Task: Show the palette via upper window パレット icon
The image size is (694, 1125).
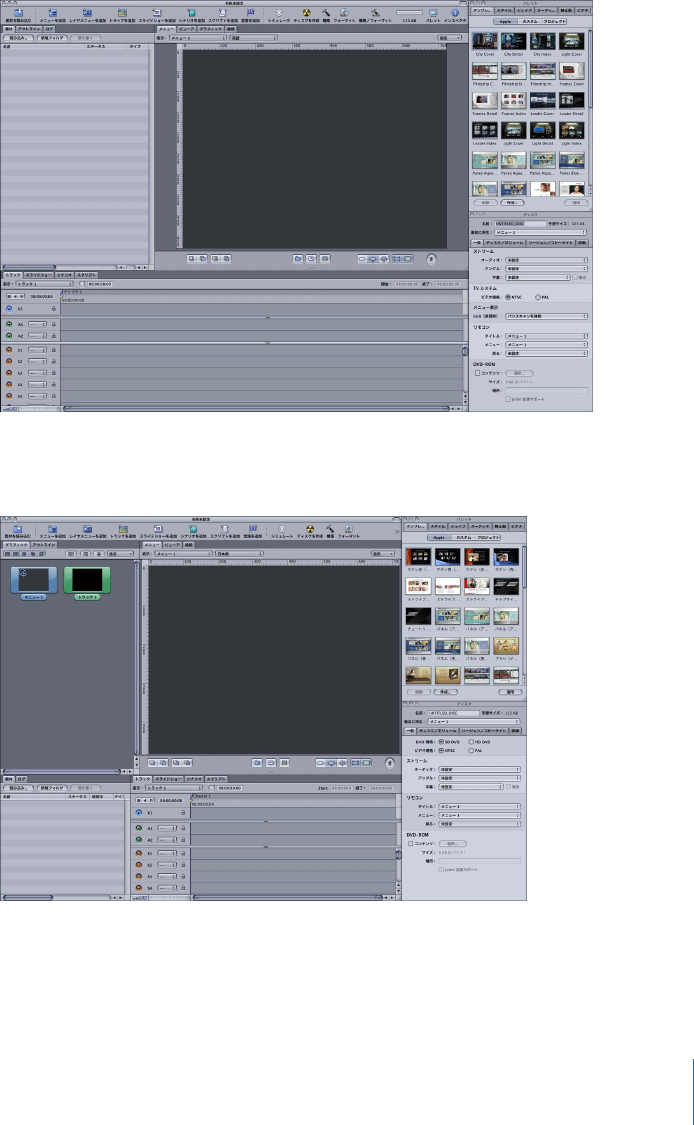Action: pyautogui.click(x=433, y=14)
